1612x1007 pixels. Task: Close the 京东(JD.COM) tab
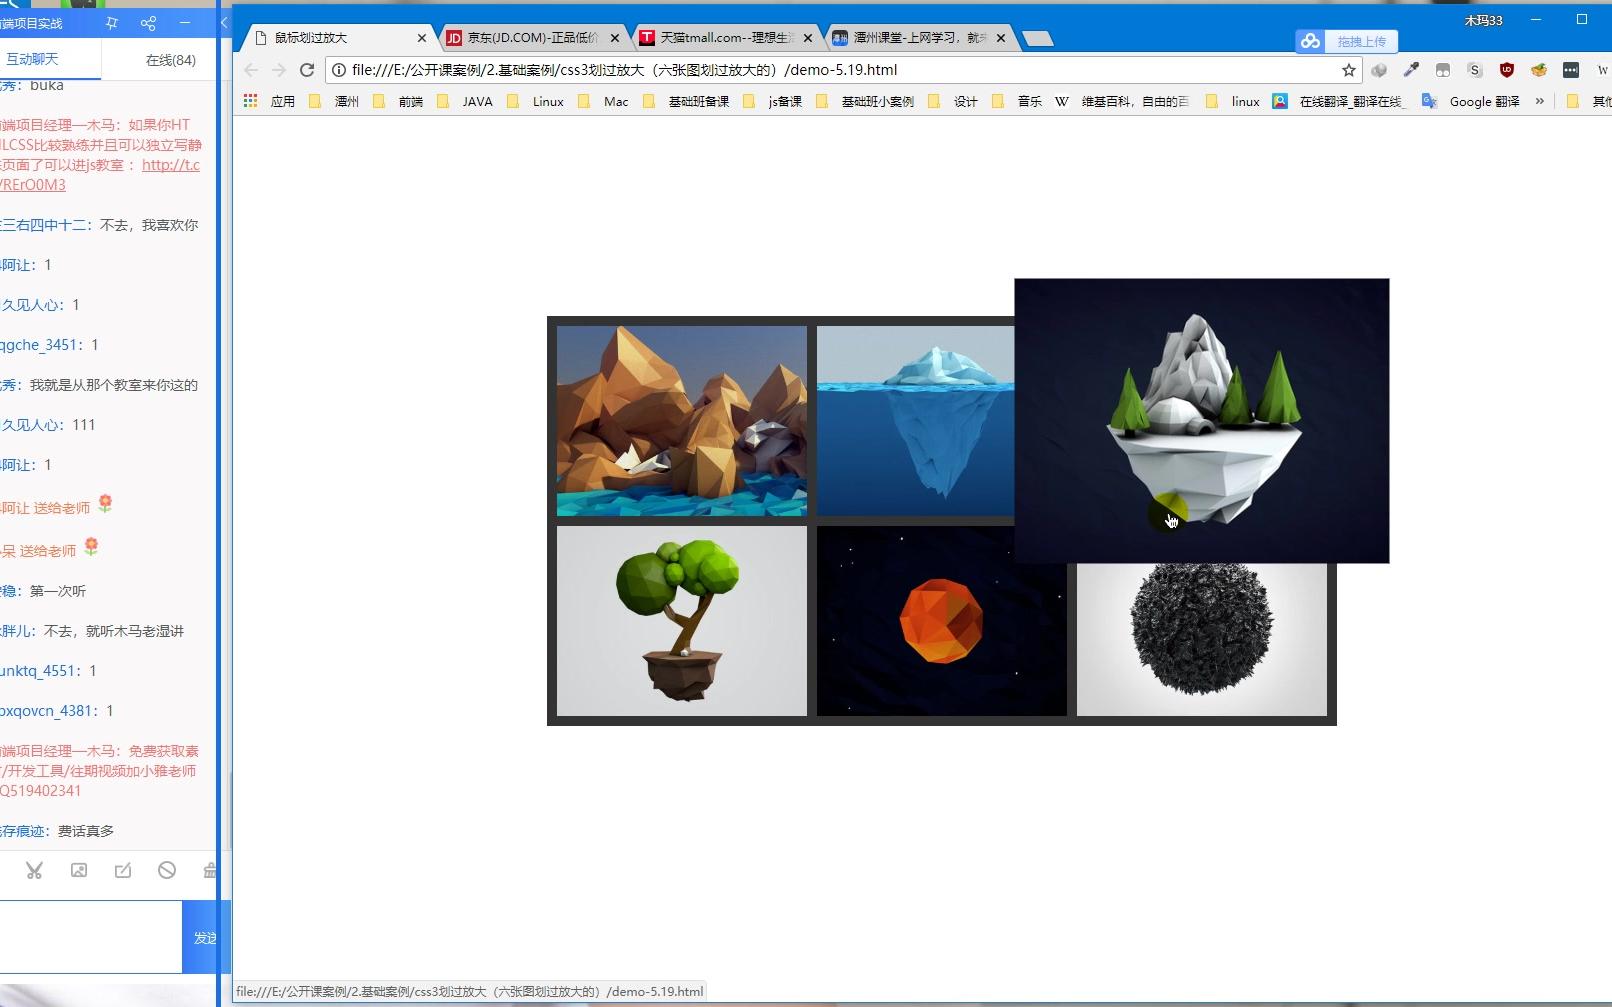click(614, 38)
